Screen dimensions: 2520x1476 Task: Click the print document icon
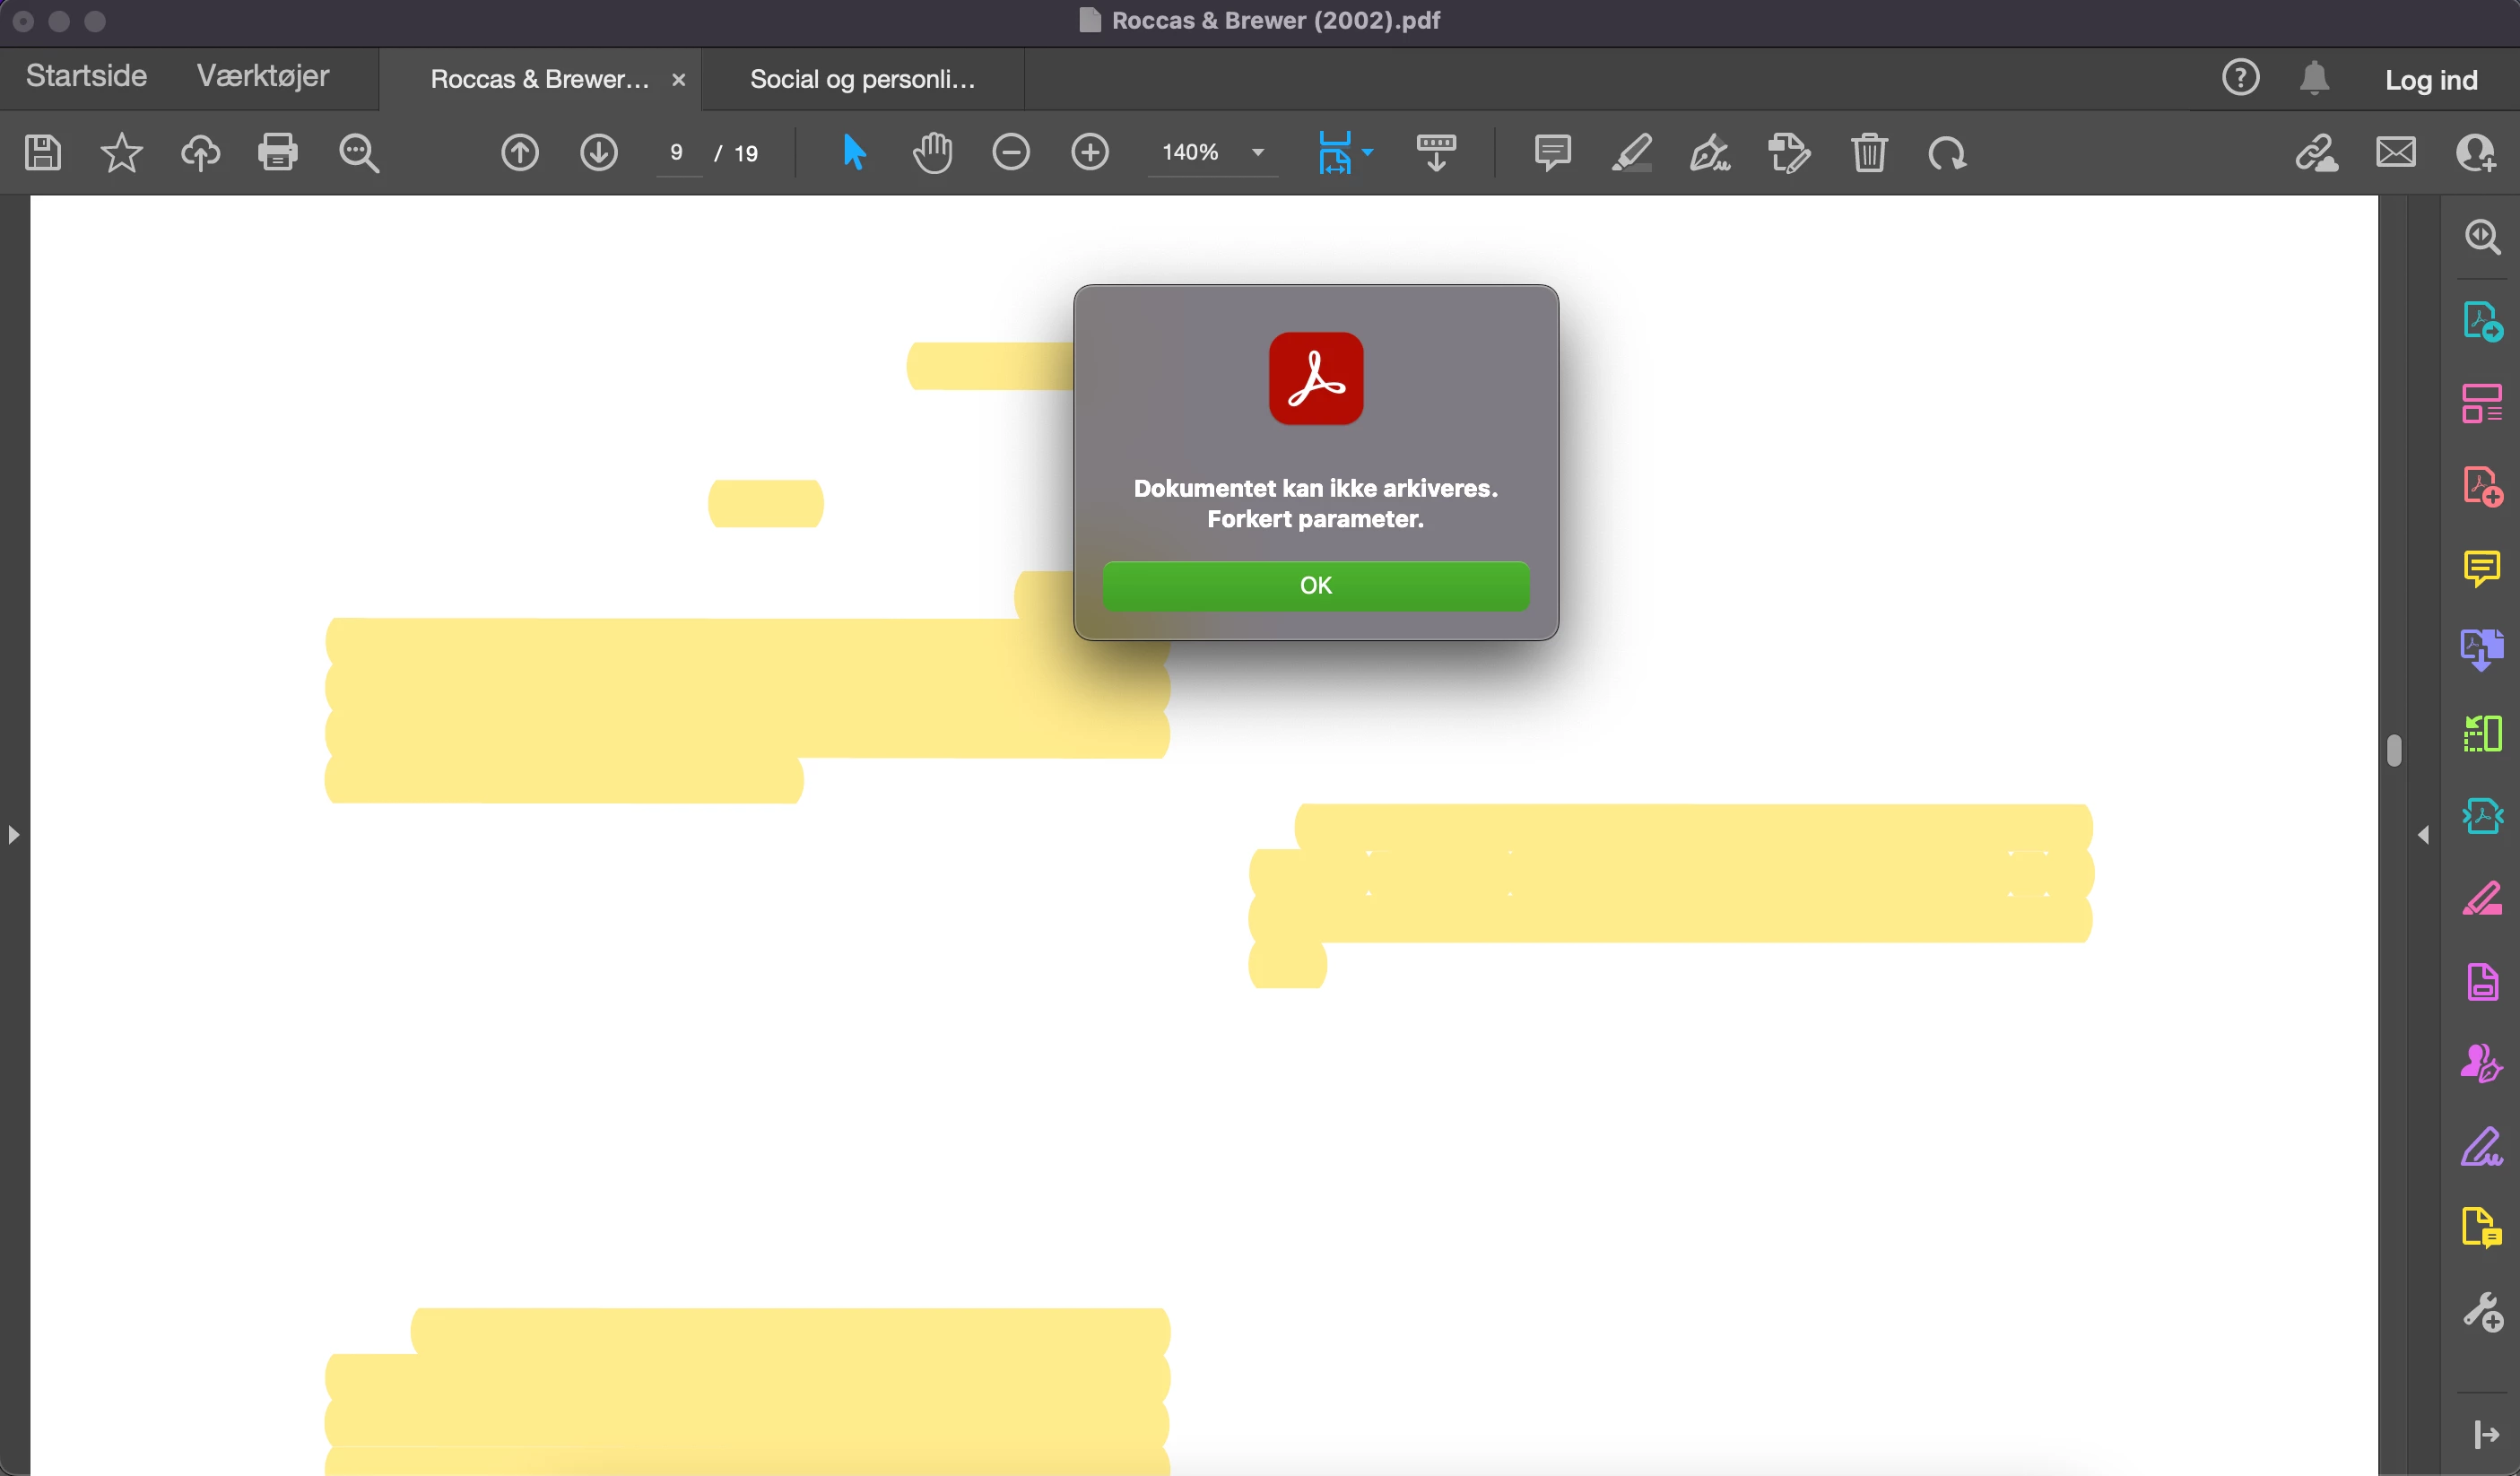click(x=277, y=153)
